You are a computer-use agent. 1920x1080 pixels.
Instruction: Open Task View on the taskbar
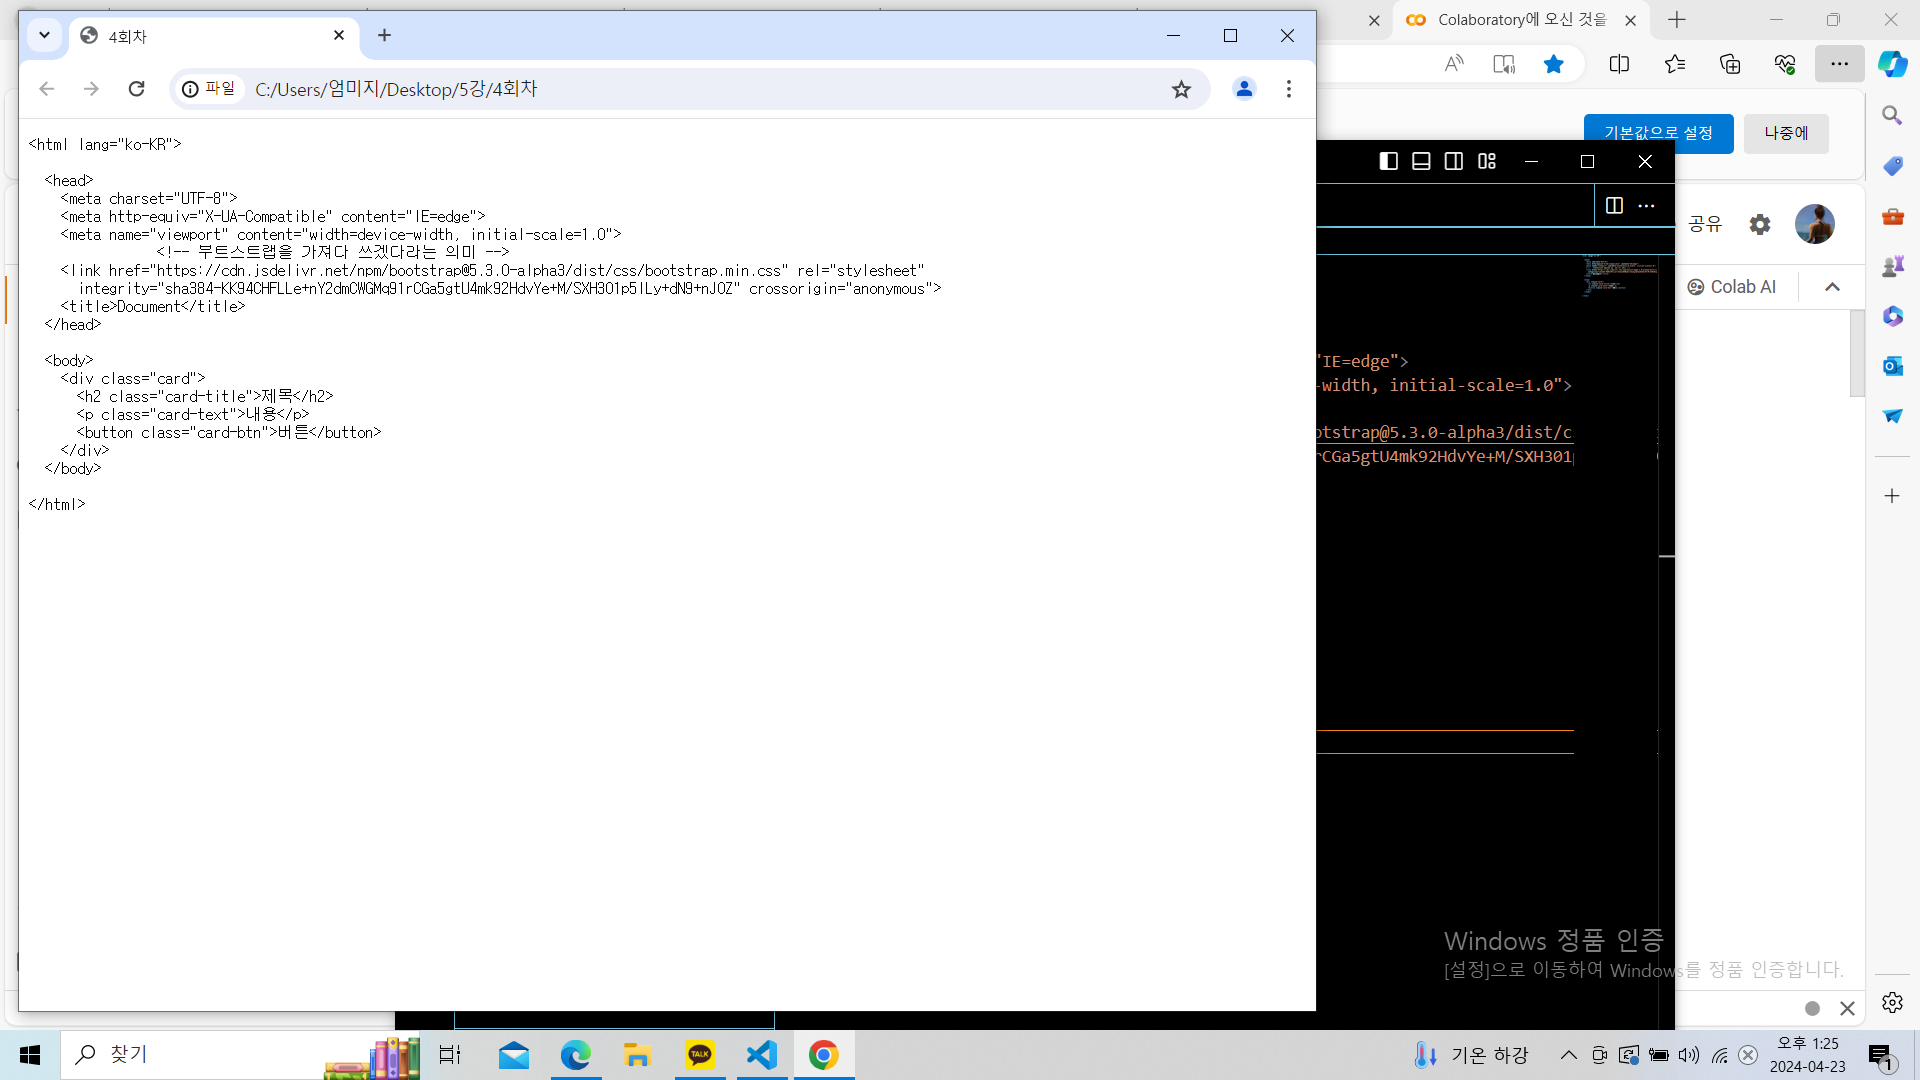450,1055
